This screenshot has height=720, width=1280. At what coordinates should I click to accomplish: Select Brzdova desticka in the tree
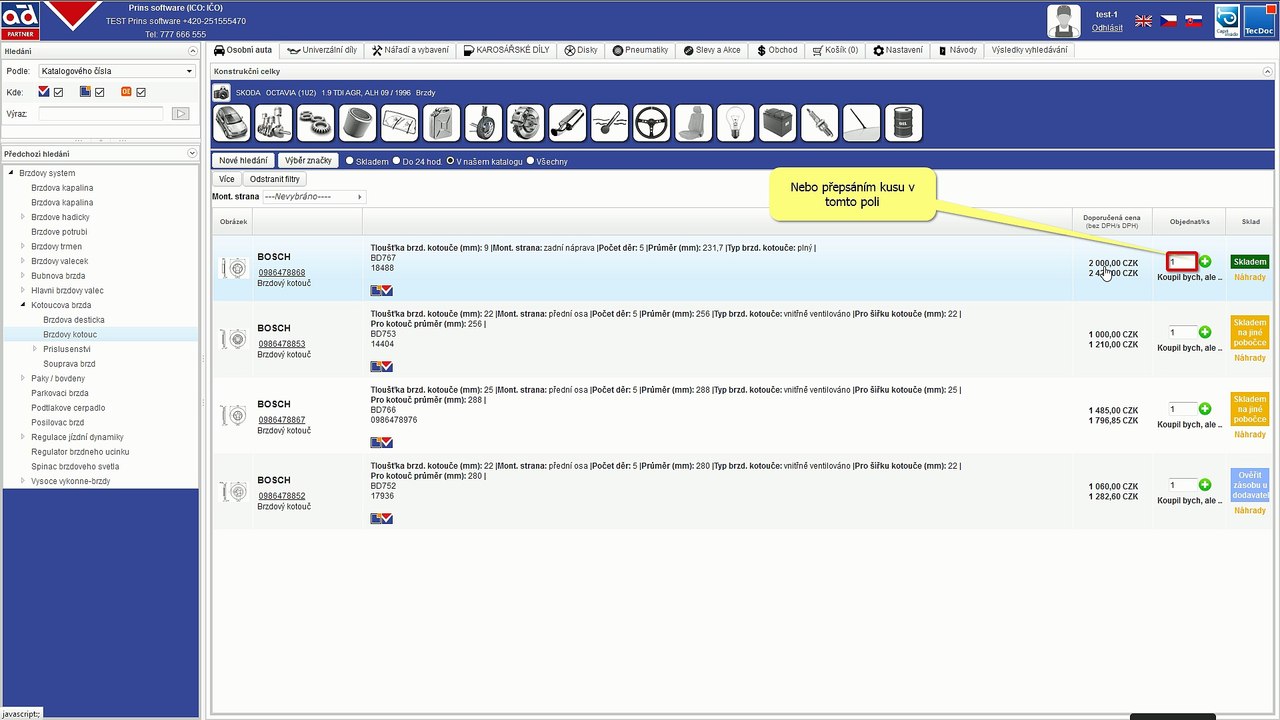tap(74, 320)
